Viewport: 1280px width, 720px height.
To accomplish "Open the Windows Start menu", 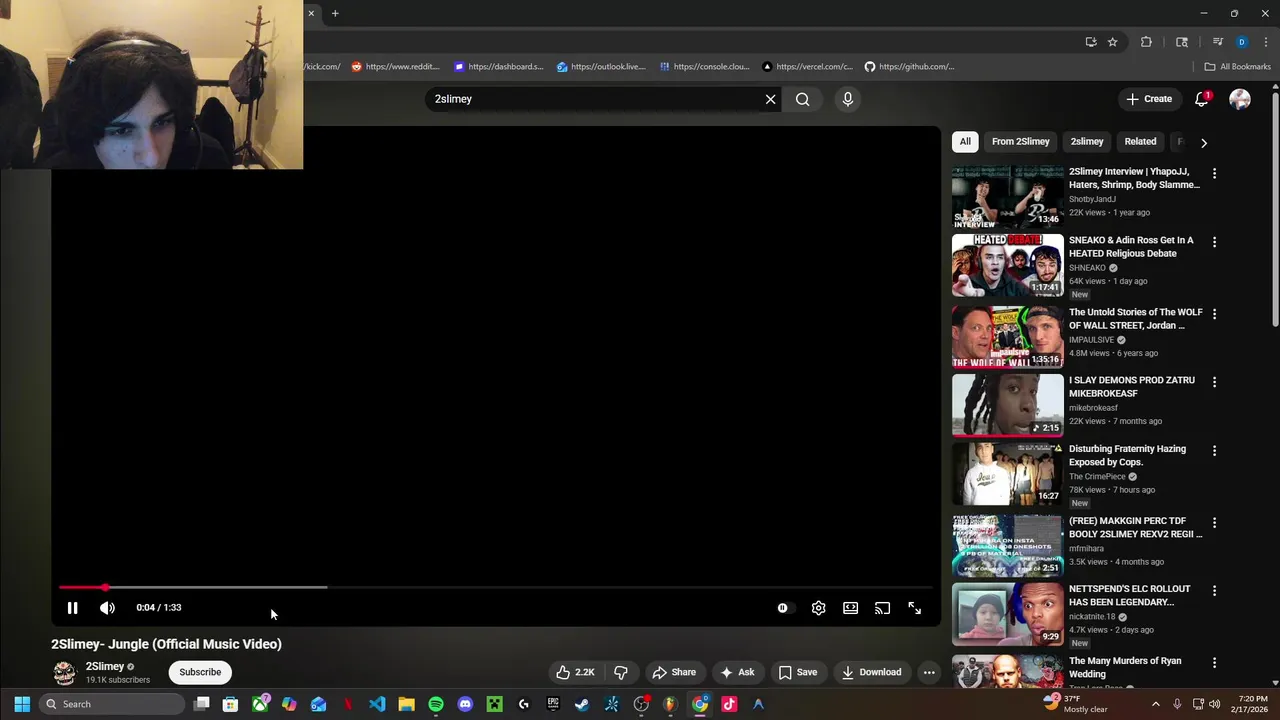I will click(22, 704).
